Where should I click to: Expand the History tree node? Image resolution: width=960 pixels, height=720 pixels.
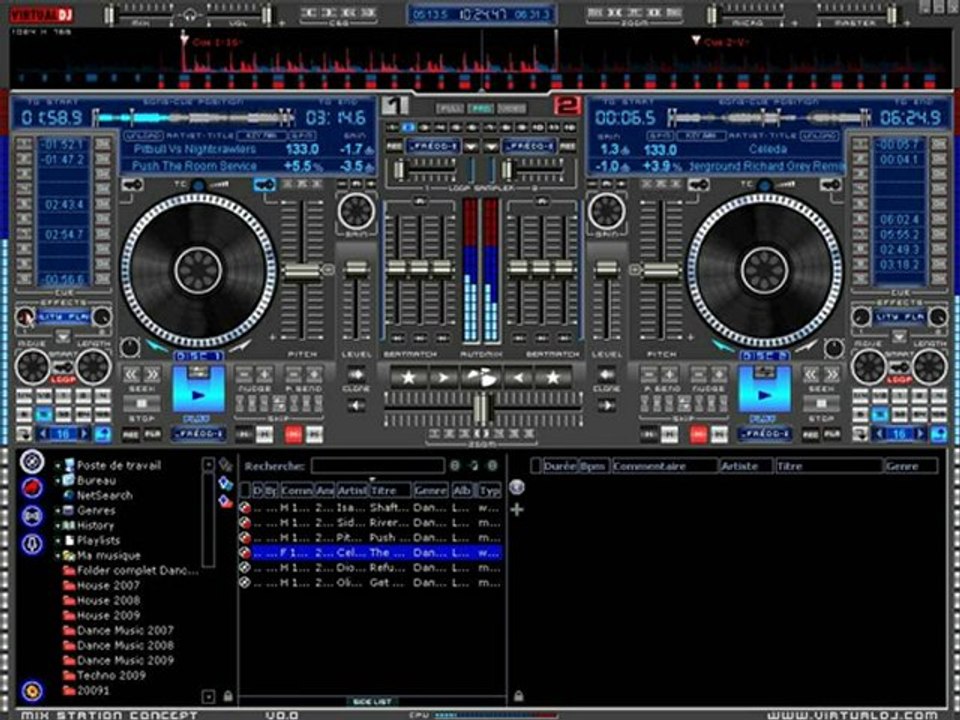coord(58,526)
